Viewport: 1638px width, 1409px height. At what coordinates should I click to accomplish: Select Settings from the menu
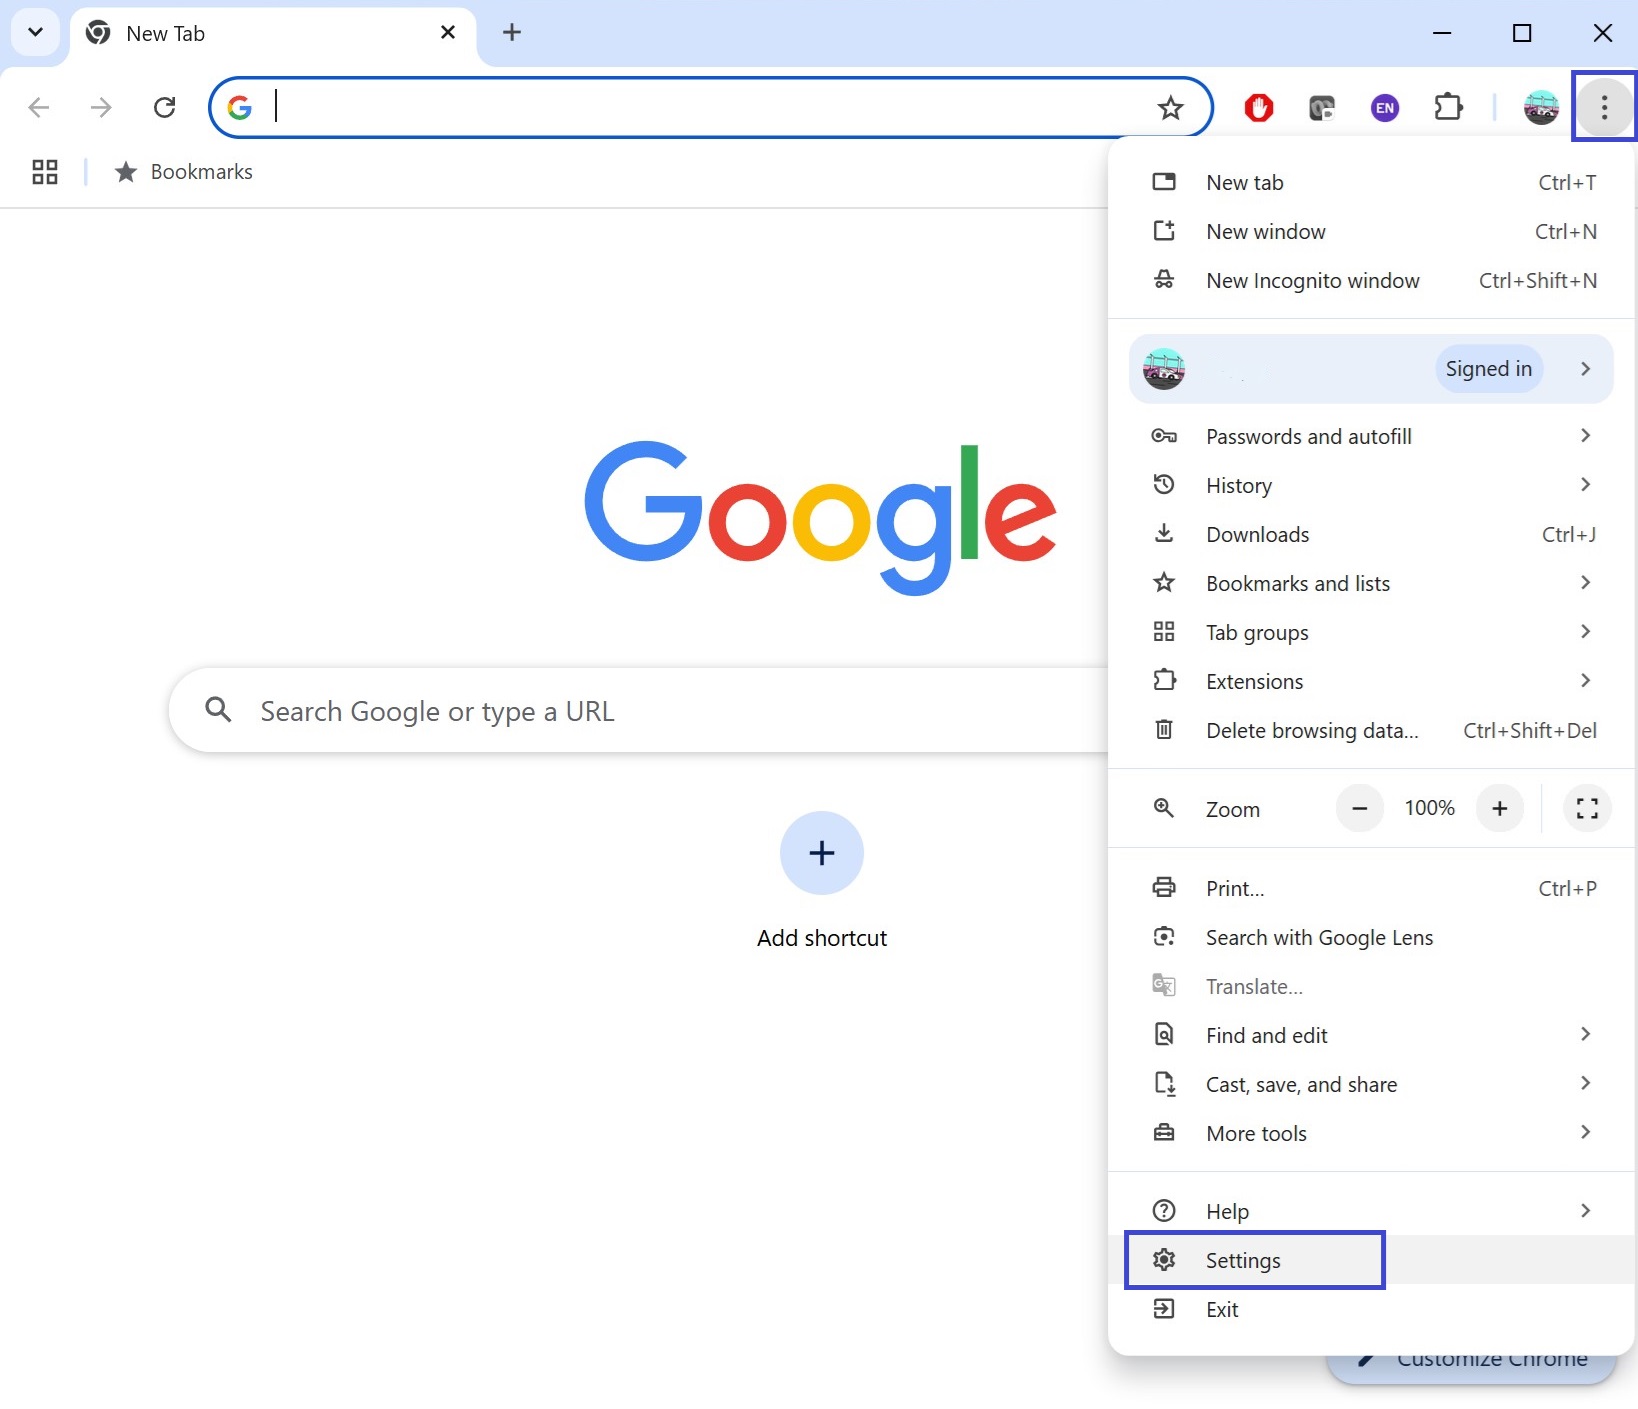pos(1254,1260)
